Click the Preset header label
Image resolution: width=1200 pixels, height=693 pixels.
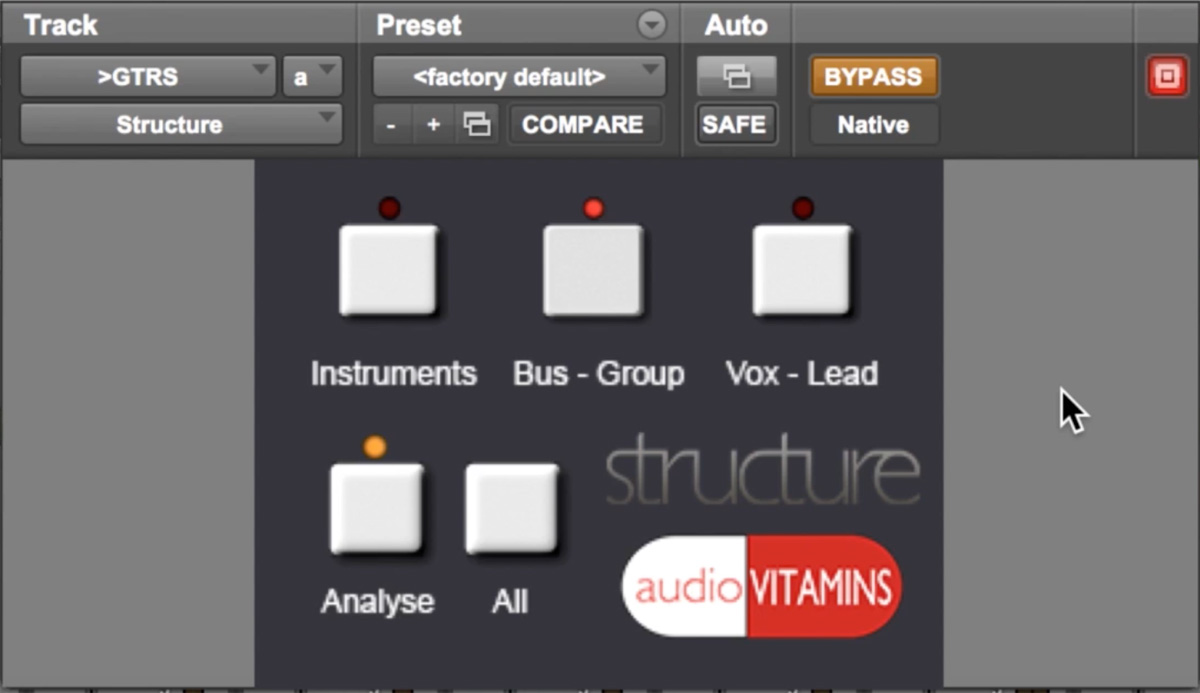(x=419, y=26)
